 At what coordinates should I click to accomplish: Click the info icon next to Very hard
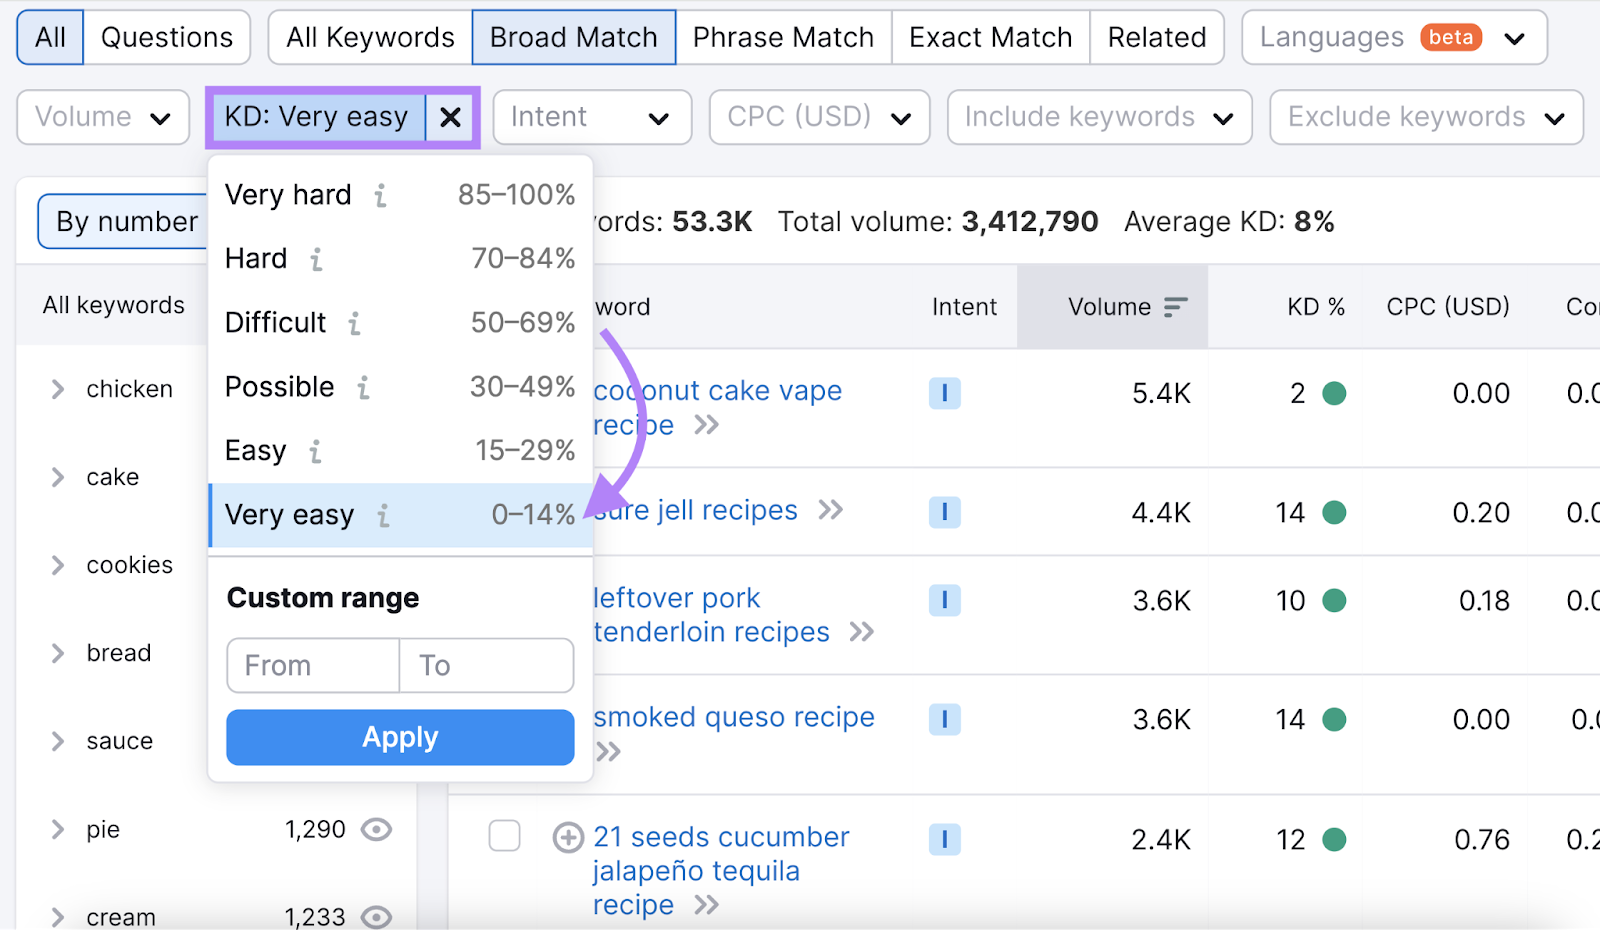(x=378, y=196)
